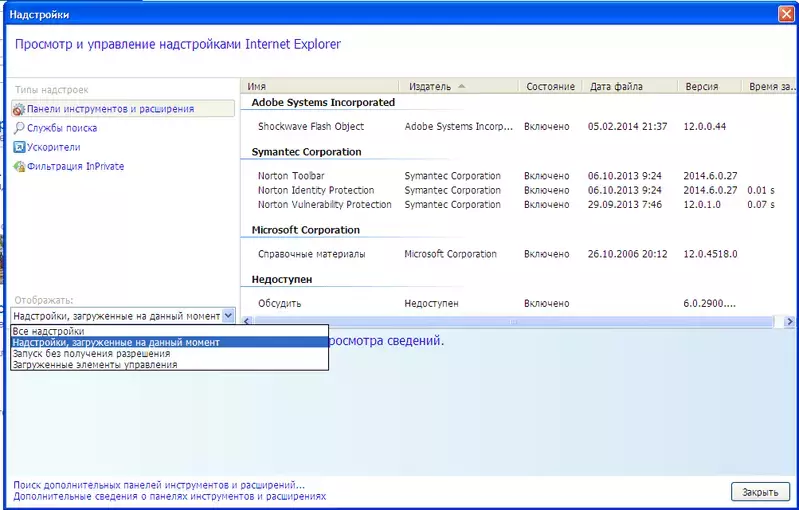Click the search services magnifier icon
Image resolution: width=799 pixels, height=510 pixels.
point(19,128)
